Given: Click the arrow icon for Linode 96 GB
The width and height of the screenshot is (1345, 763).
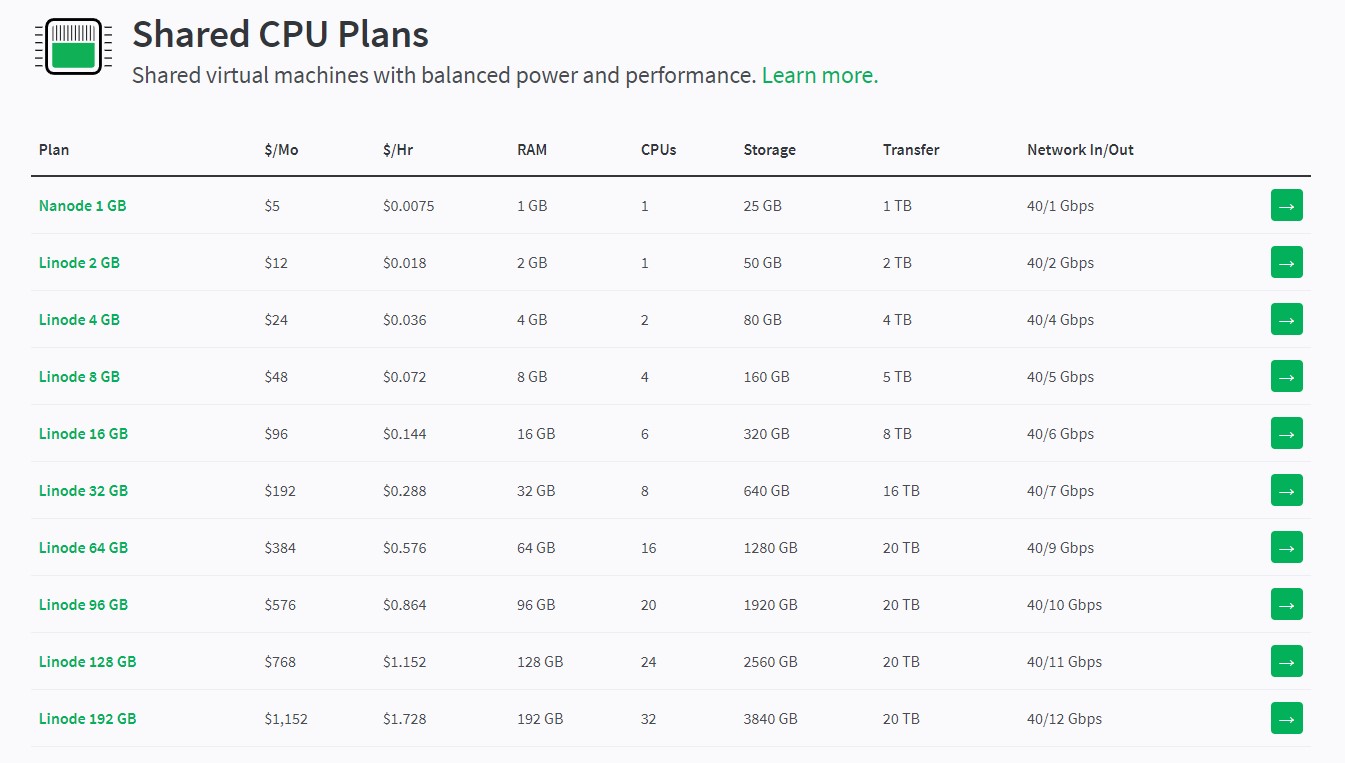Looking at the screenshot, I should (x=1286, y=604).
